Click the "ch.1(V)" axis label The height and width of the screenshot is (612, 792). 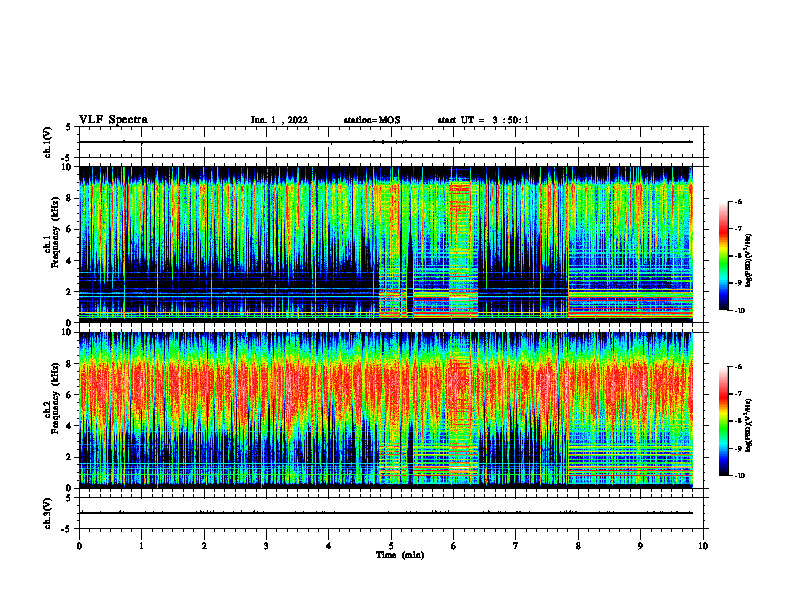48,142
